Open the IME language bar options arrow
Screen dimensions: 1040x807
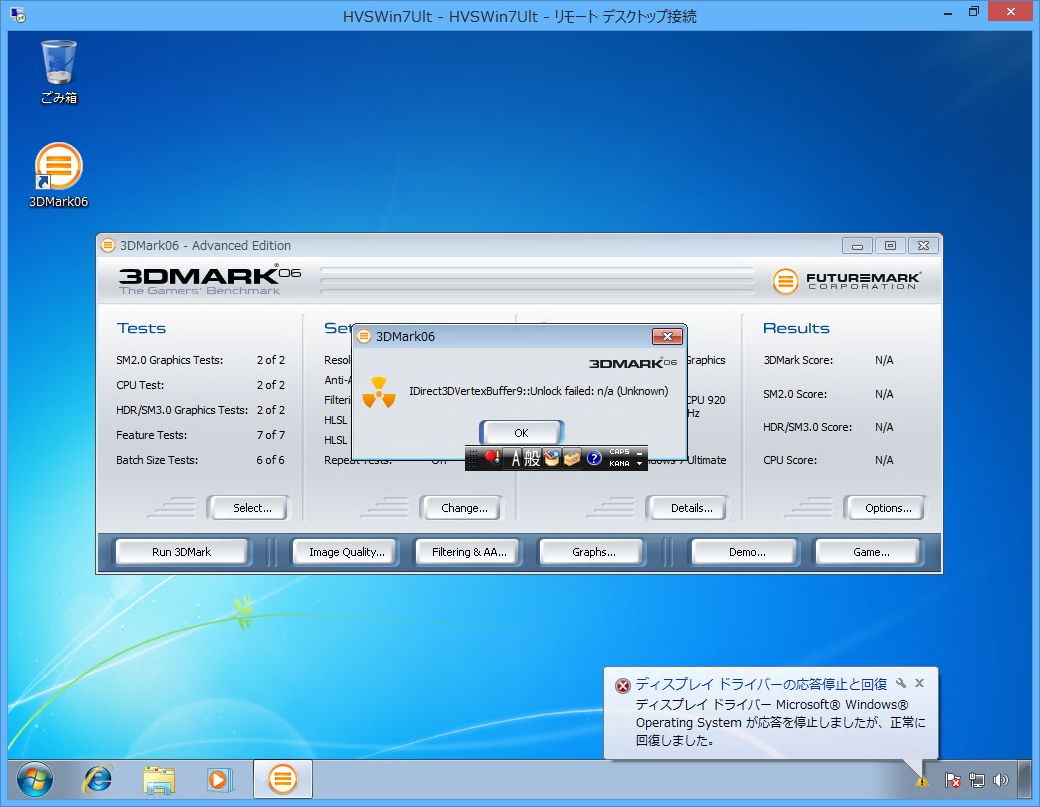(639, 464)
